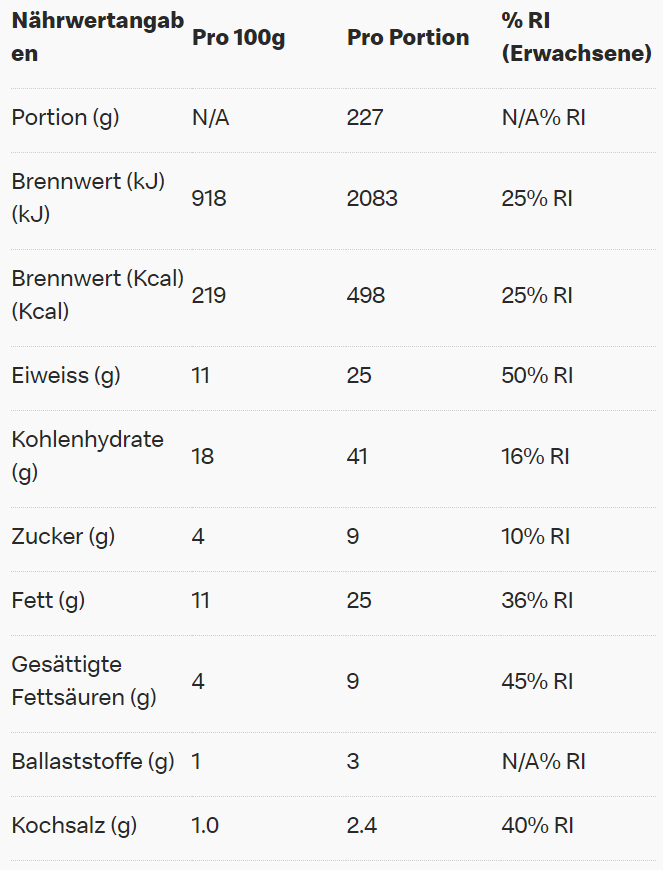The width and height of the screenshot is (663, 870).
Task: Click the 'Fett (g)' row label
Action: tap(48, 601)
